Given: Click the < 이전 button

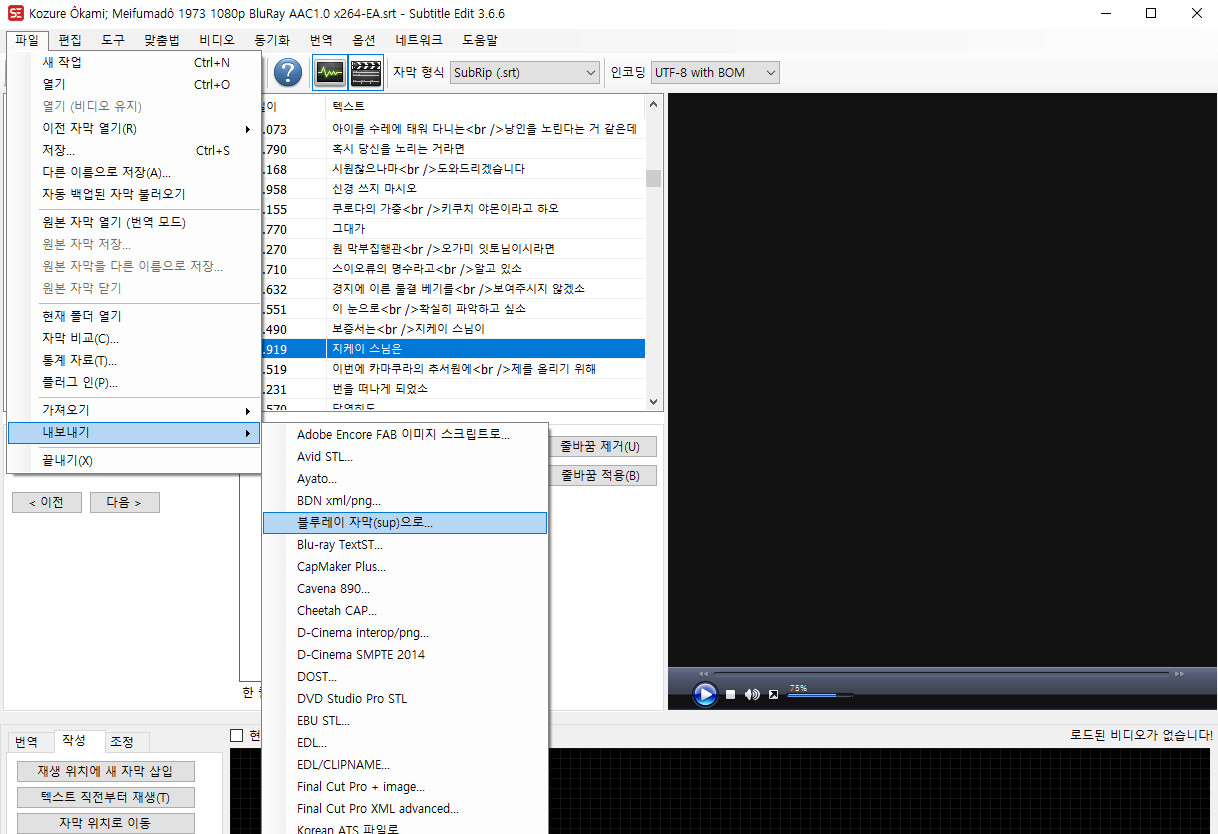Looking at the screenshot, I should point(47,502).
